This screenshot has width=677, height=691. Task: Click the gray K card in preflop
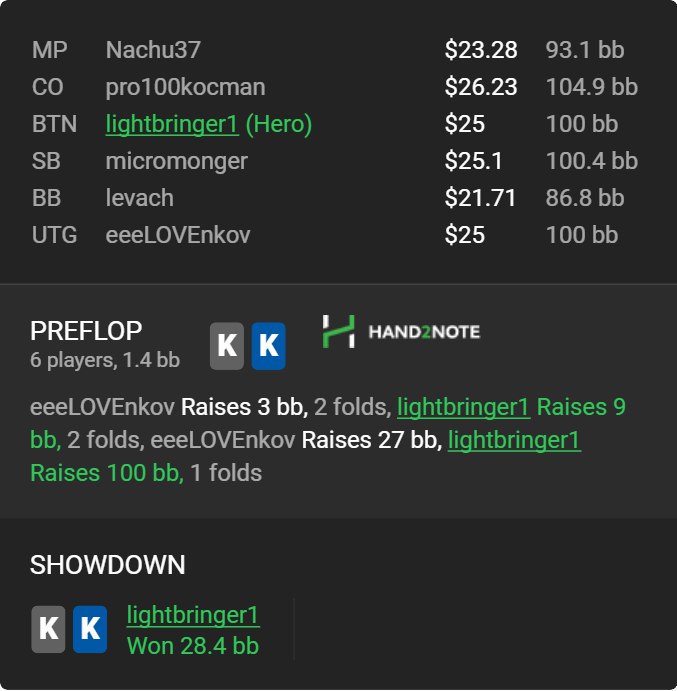(x=227, y=346)
